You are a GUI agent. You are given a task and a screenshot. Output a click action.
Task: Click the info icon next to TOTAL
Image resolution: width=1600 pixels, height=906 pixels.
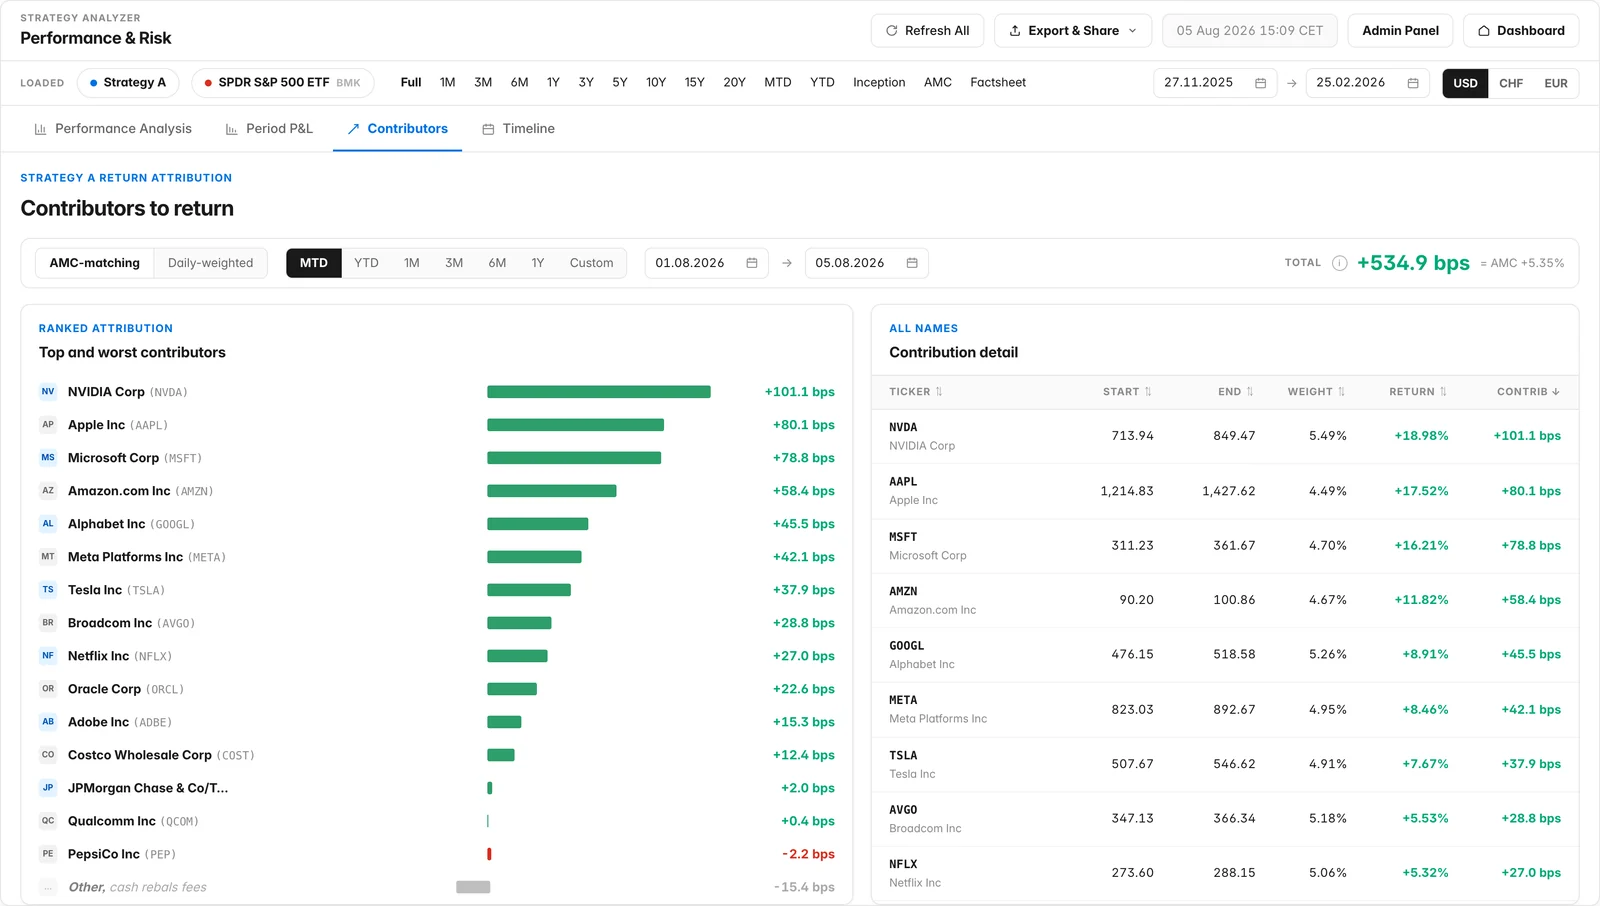(x=1339, y=263)
